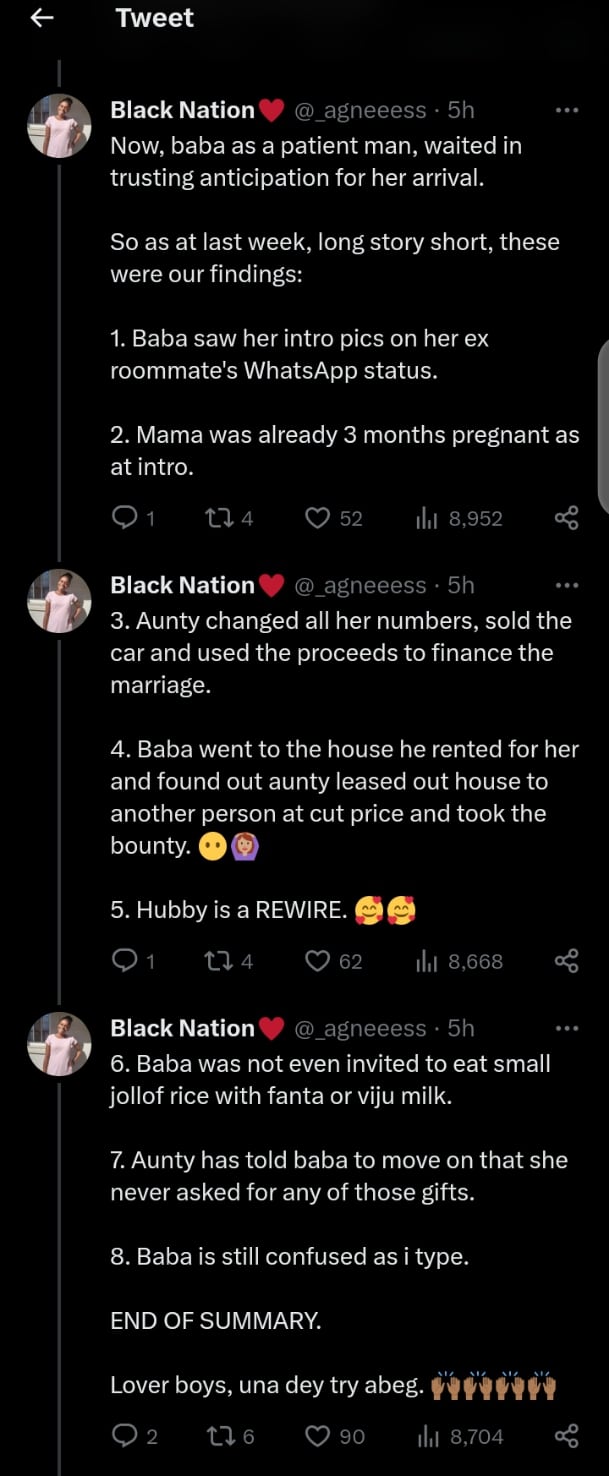Retweet the 'END OF SUMMARY' tweet

[x=217, y=1436]
